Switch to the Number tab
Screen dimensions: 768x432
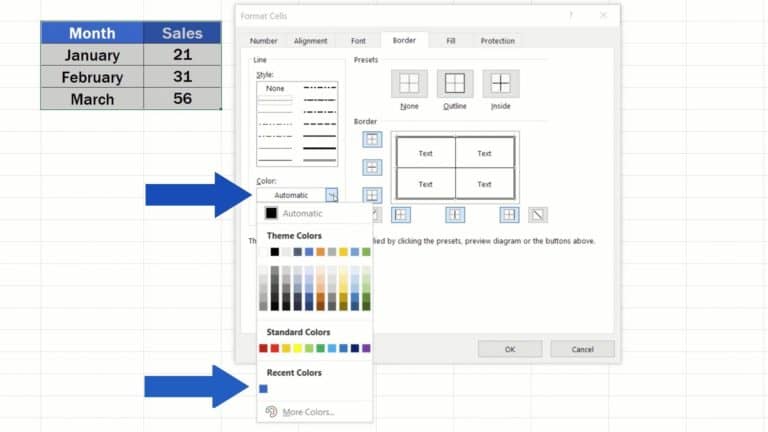tap(264, 41)
